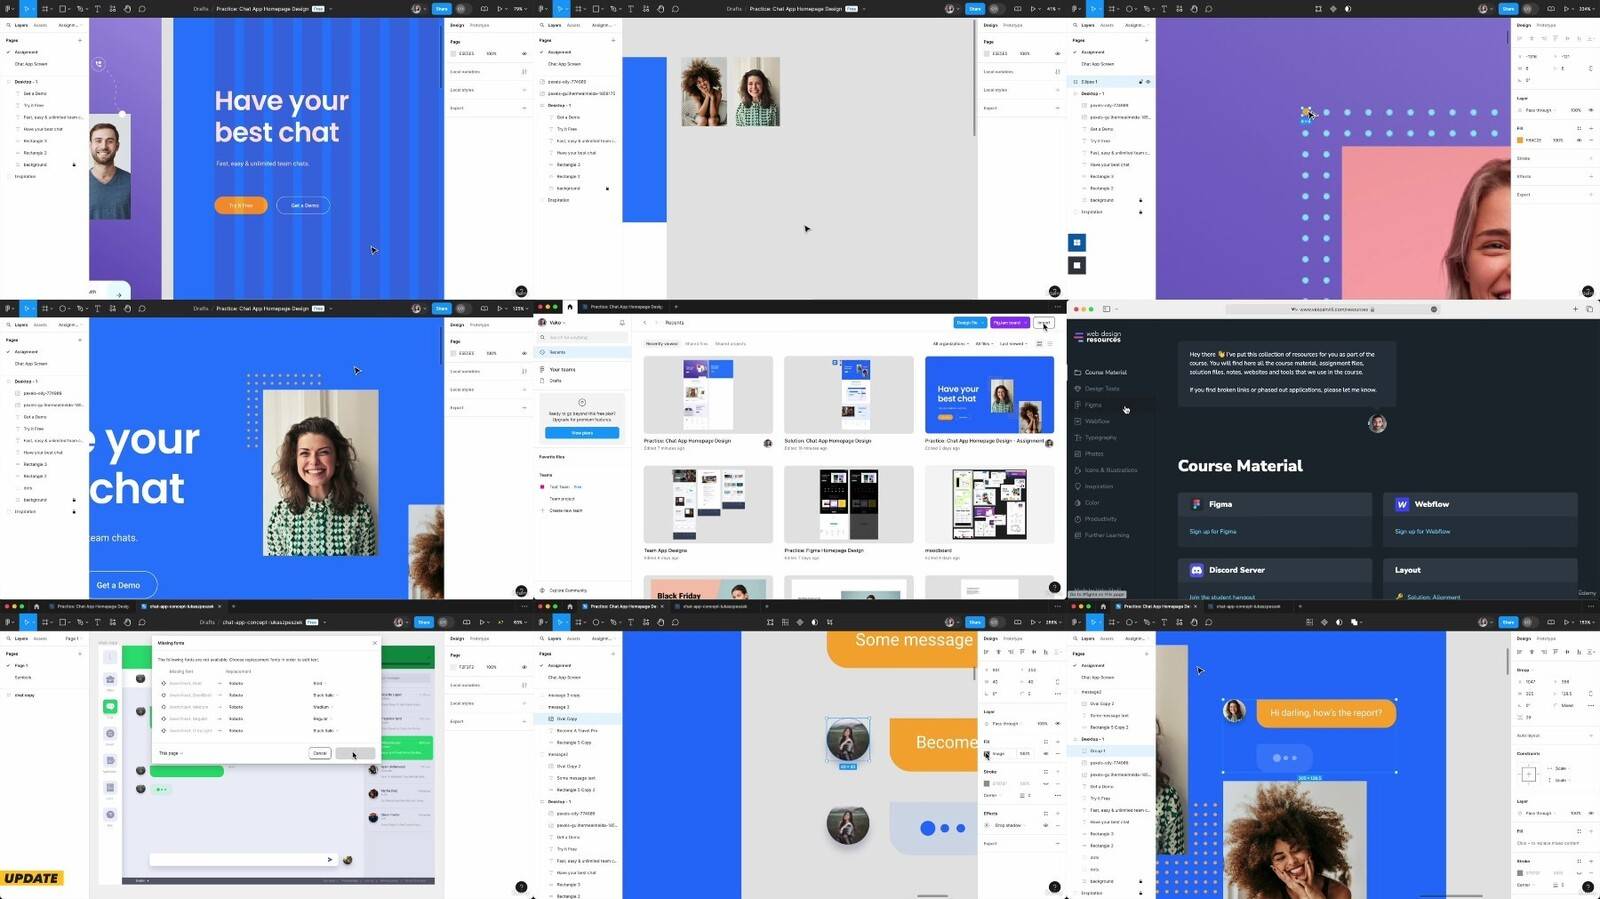This screenshot has height=899, width=1600.
Task: Open 'This page' dropdown in Missing fonts dialog
Action: [171, 753]
